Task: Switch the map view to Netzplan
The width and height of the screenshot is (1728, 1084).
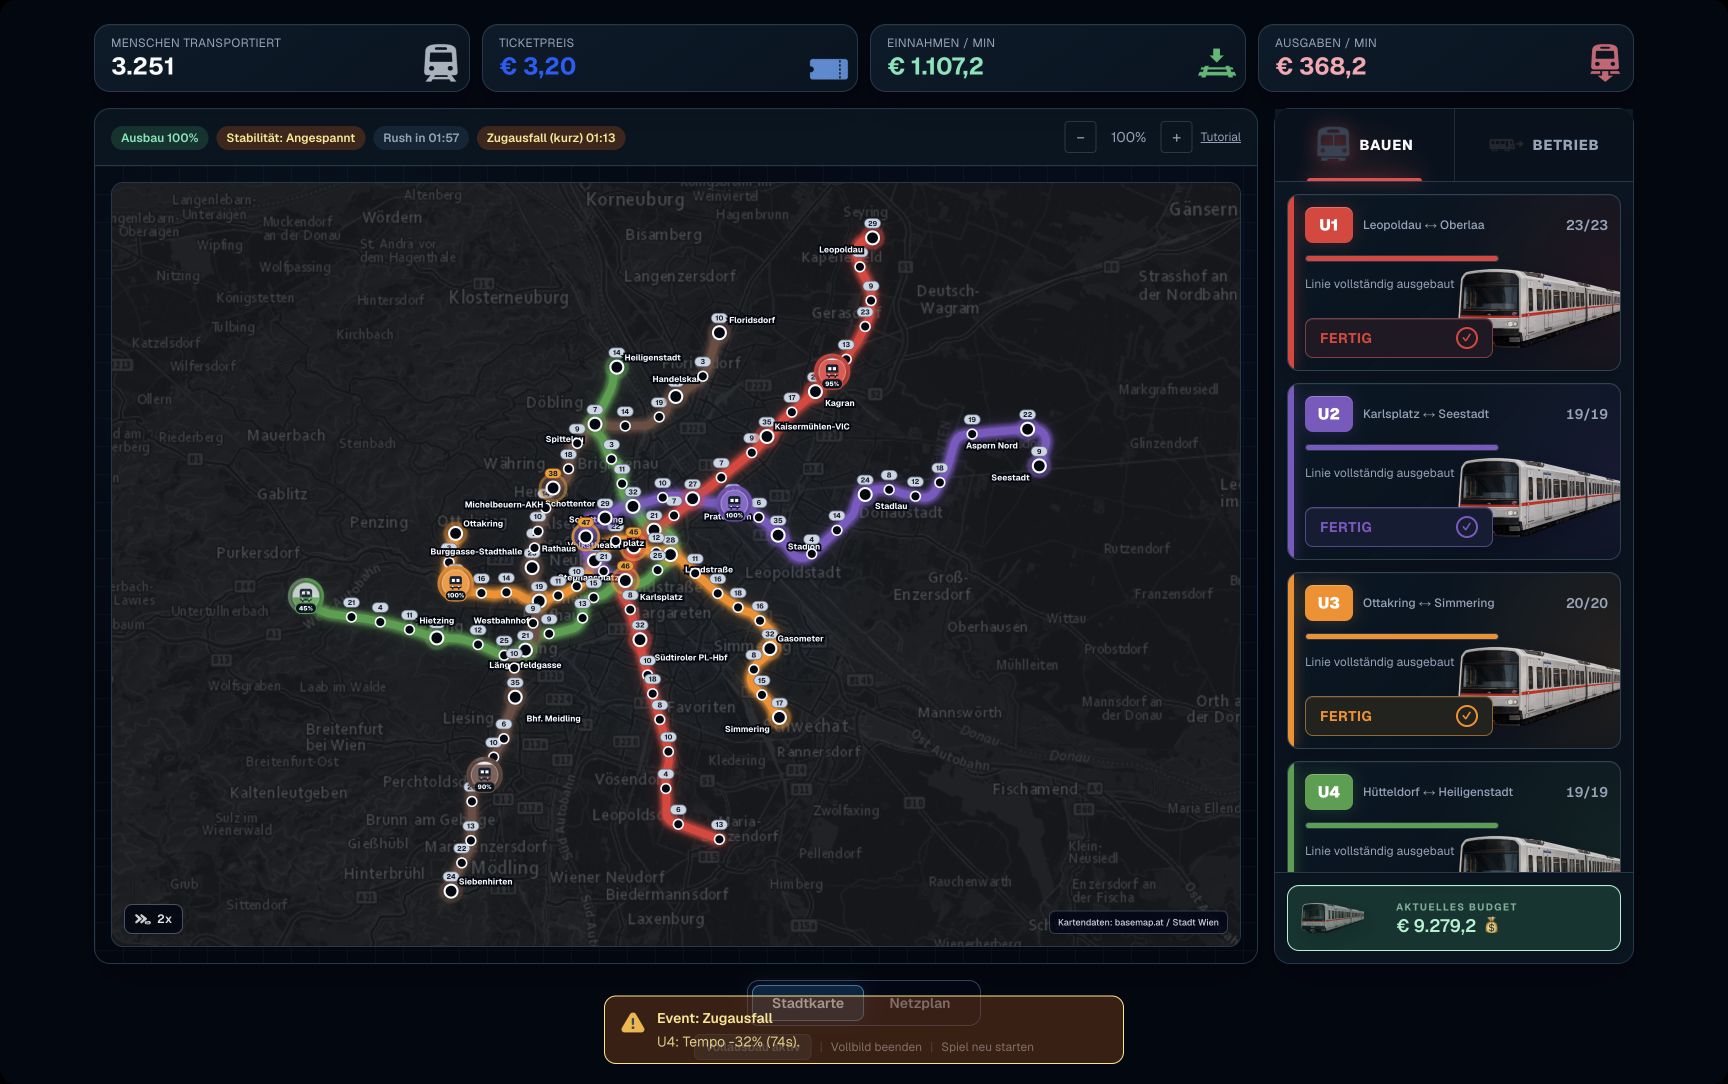Action: [x=920, y=1003]
